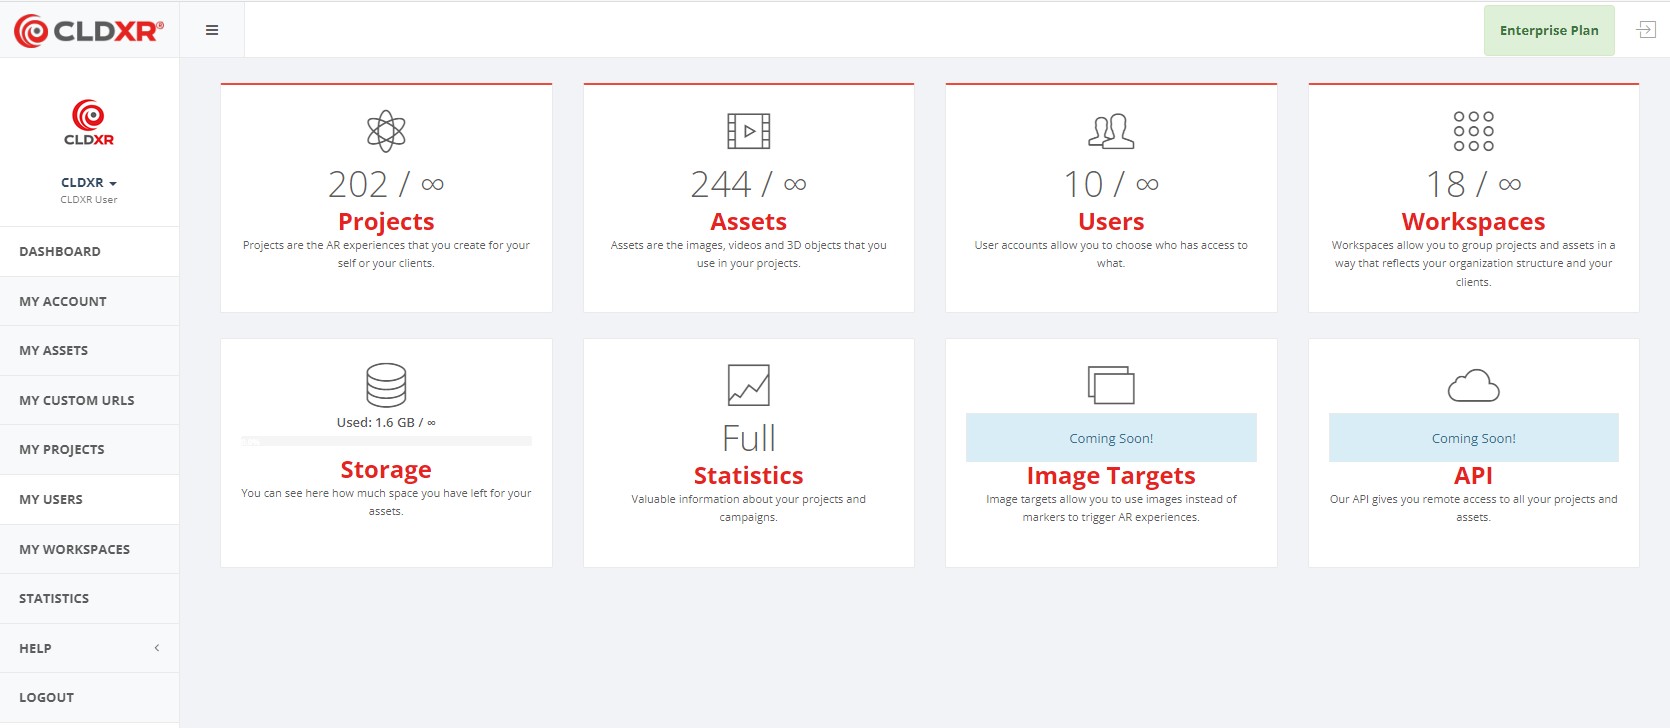This screenshot has height=728, width=1670.
Task: Open My Assets in the sidebar
Action: click(54, 351)
